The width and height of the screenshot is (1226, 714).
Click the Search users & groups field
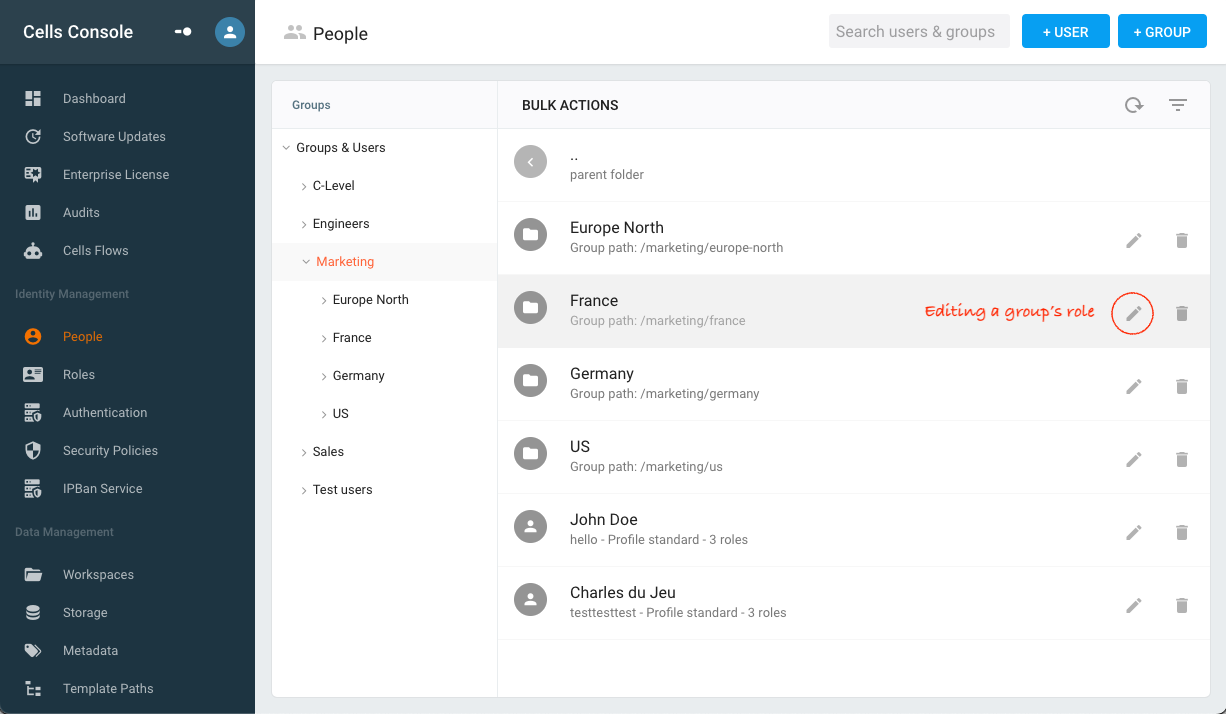[x=919, y=32]
